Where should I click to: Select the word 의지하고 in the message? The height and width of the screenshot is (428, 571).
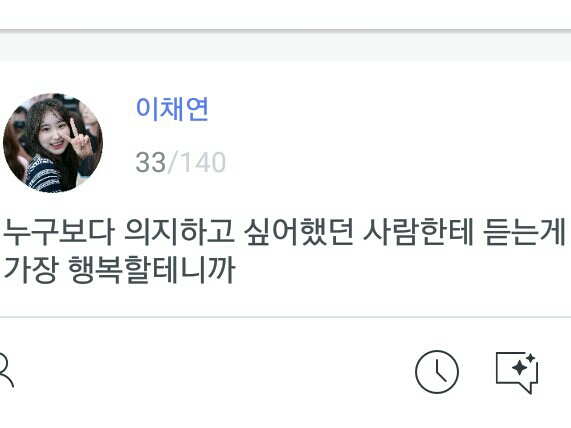point(179,231)
